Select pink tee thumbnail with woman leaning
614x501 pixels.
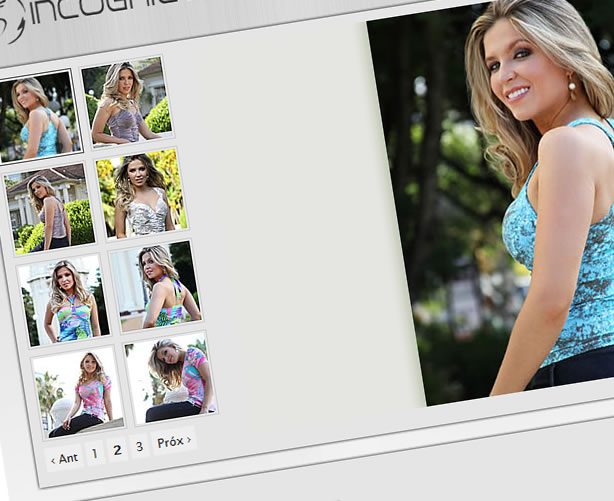point(171,378)
